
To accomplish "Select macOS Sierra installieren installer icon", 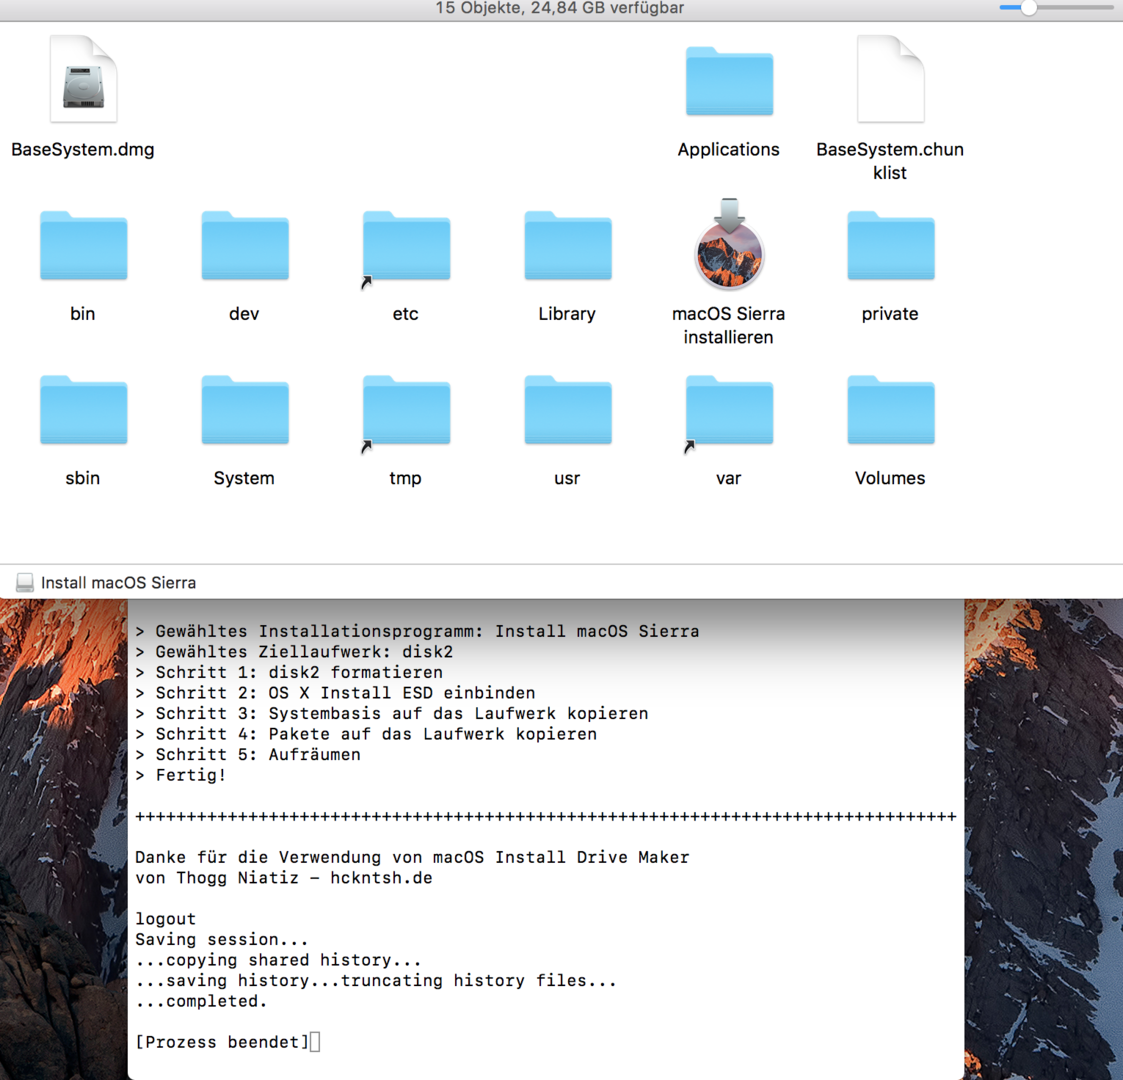I will tap(729, 247).
